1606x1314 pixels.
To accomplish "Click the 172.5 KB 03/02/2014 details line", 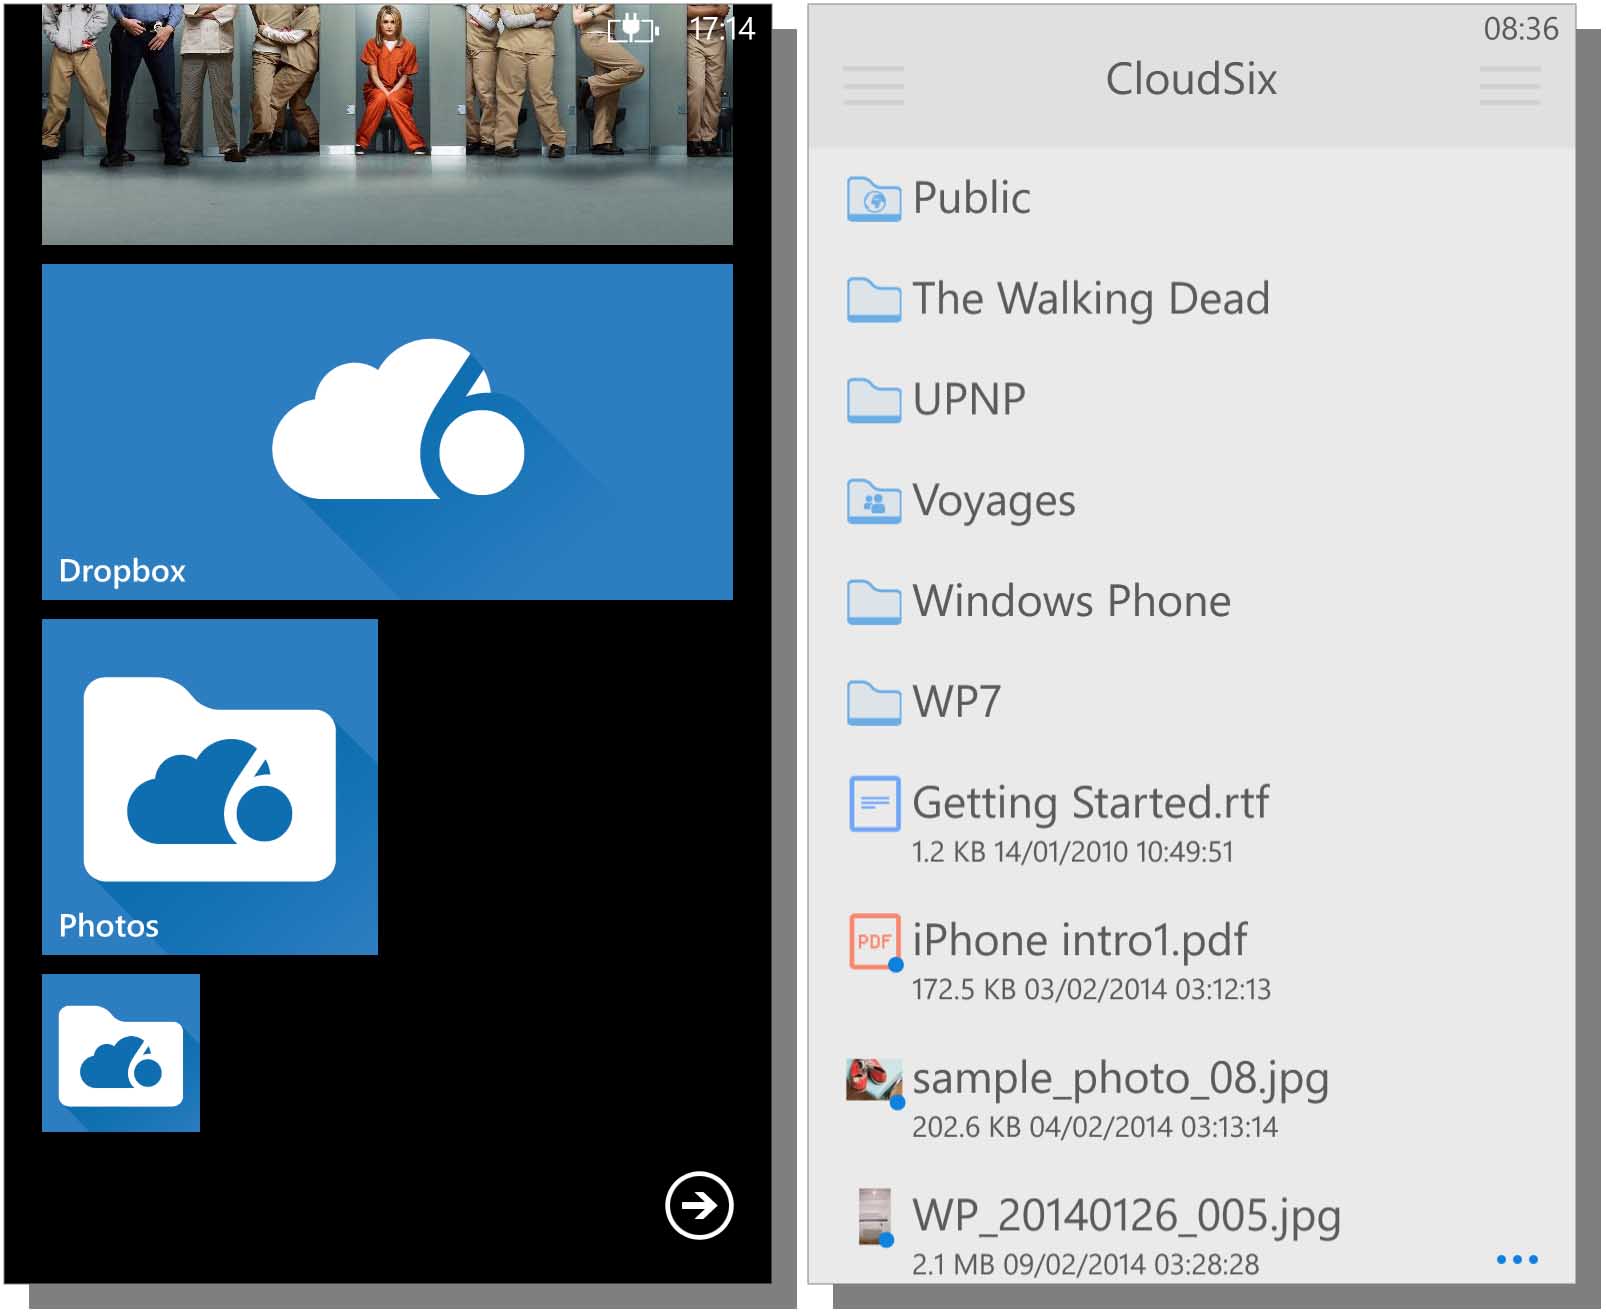I will 1091,990.
